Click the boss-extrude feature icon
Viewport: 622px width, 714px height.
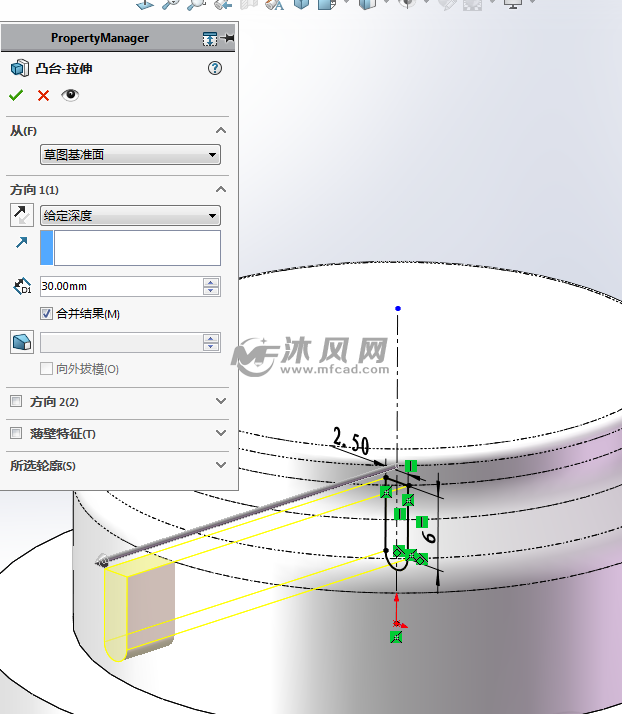tap(20, 68)
